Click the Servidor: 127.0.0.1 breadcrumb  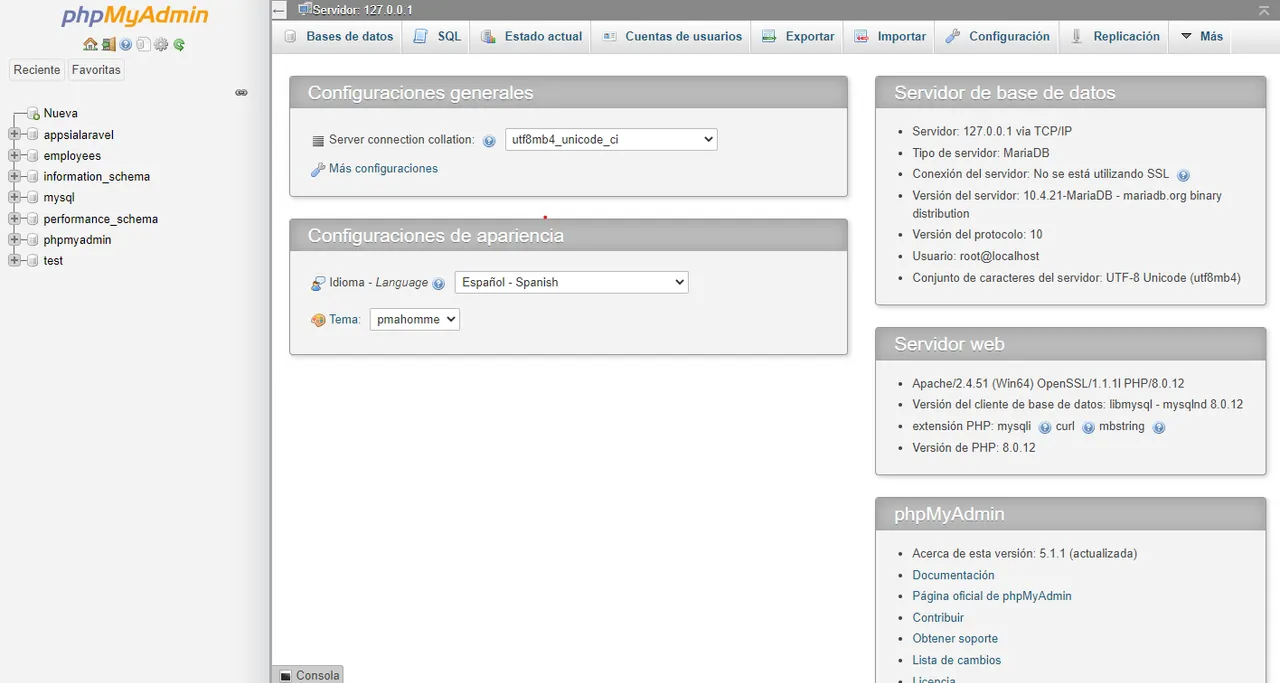pyautogui.click(x=362, y=10)
